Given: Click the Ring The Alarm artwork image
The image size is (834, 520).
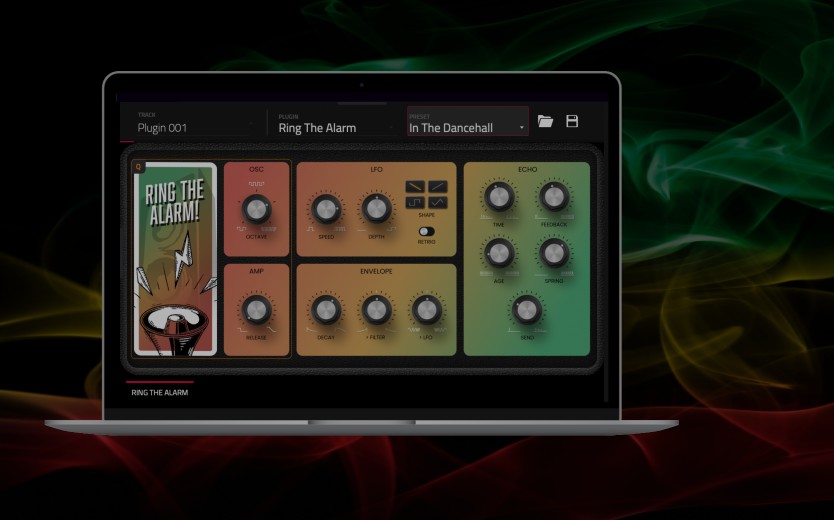Looking at the screenshot, I should [175, 260].
